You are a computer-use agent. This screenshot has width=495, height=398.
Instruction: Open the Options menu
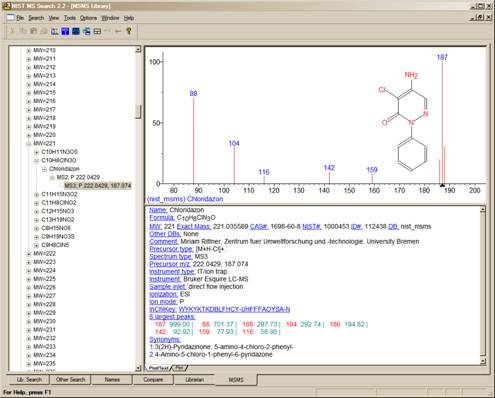tap(88, 18)
